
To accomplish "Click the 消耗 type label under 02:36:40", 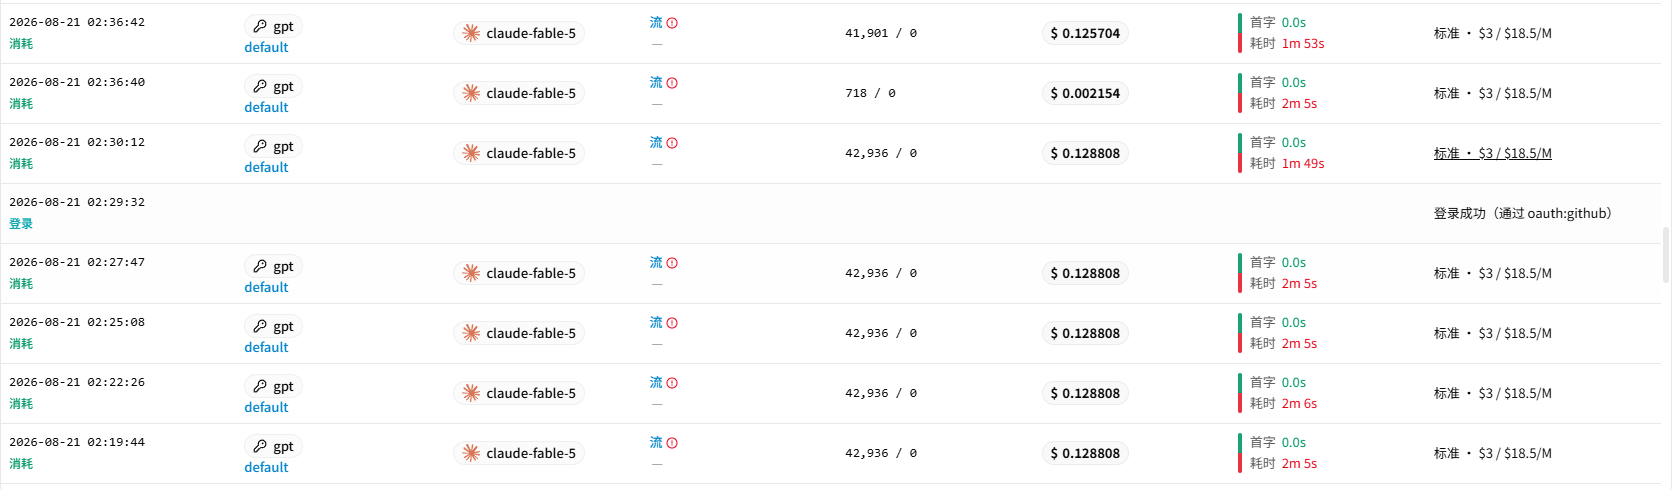I will point(21,104).
